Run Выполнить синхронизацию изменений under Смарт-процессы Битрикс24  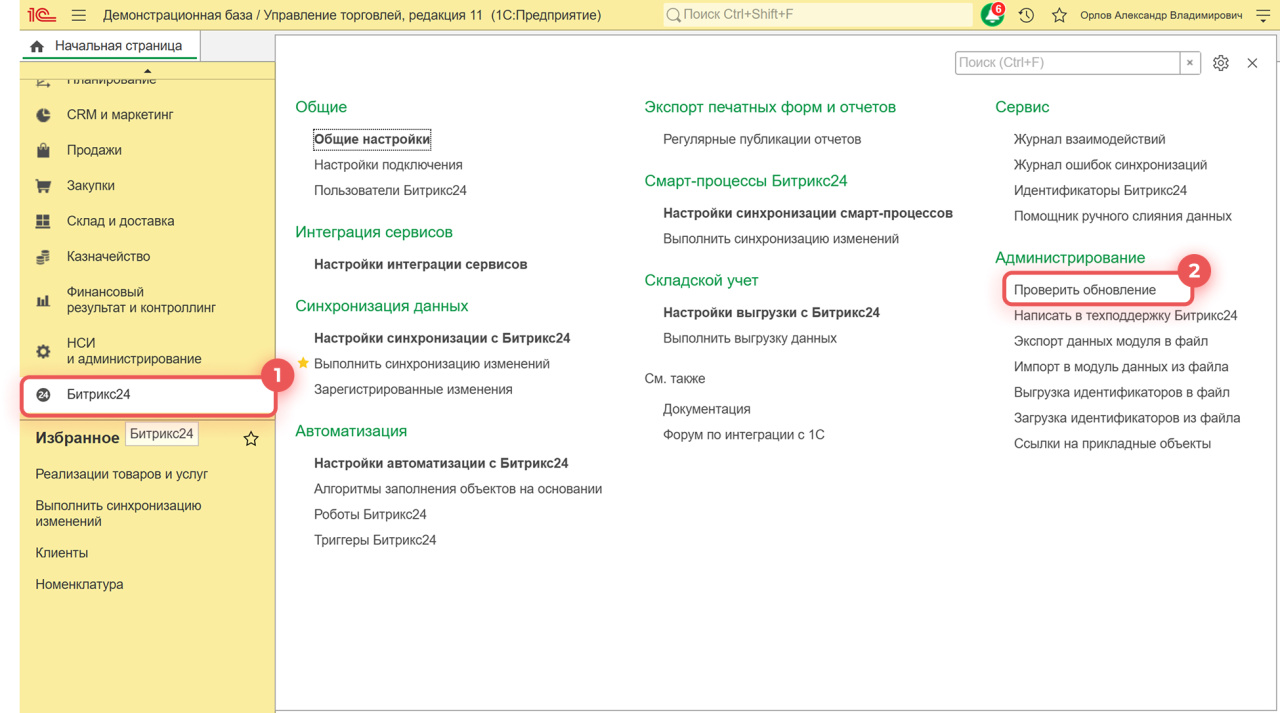pyautogui.click(x=781, y=239)
